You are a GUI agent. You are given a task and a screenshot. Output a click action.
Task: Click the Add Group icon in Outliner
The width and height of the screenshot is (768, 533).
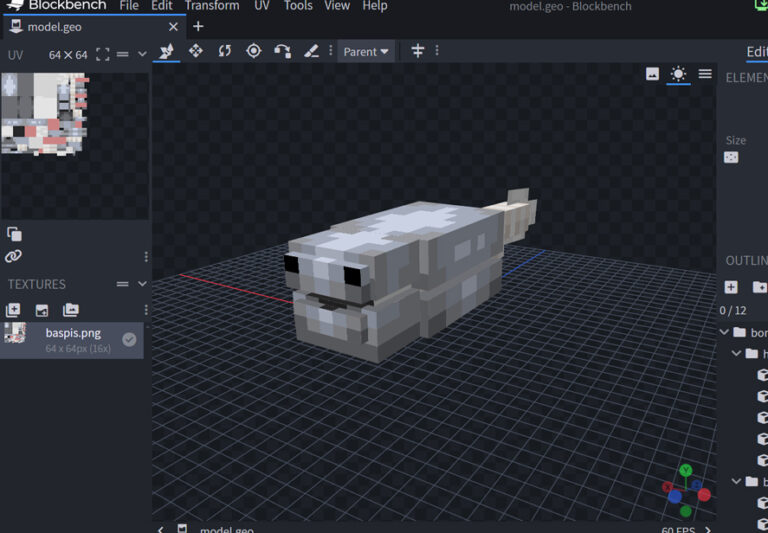tap(759, 288)
